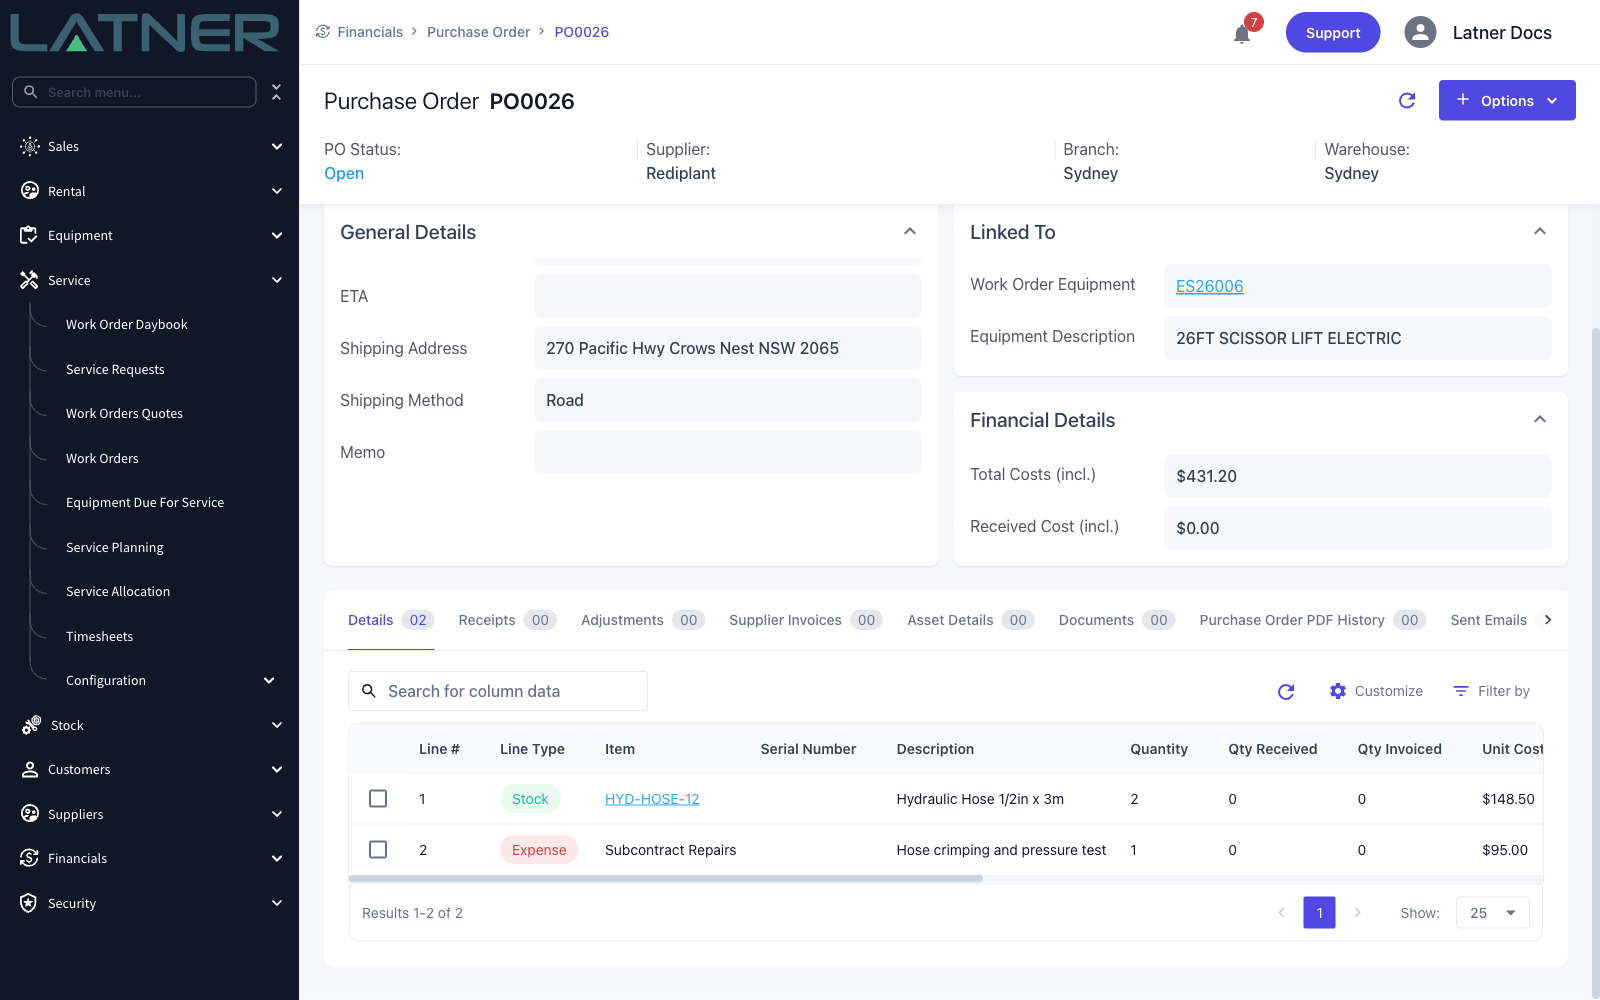Collapse the General Details section
Image resolution: width=1600 pixels, height=1000 pixels.
[x=910, y=231]
